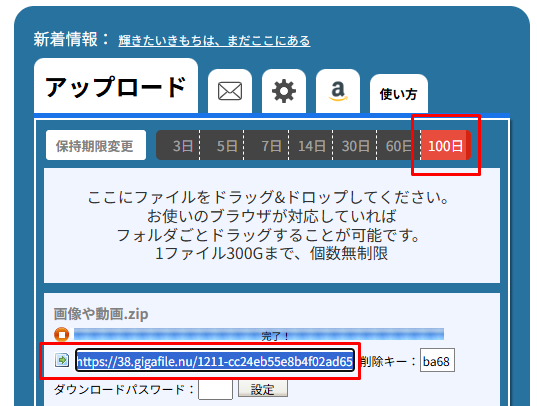Image resolution: width=537 pixels, height=406 pixels.
Task: Open the mail envelope tab
Action: coord(230,91)
